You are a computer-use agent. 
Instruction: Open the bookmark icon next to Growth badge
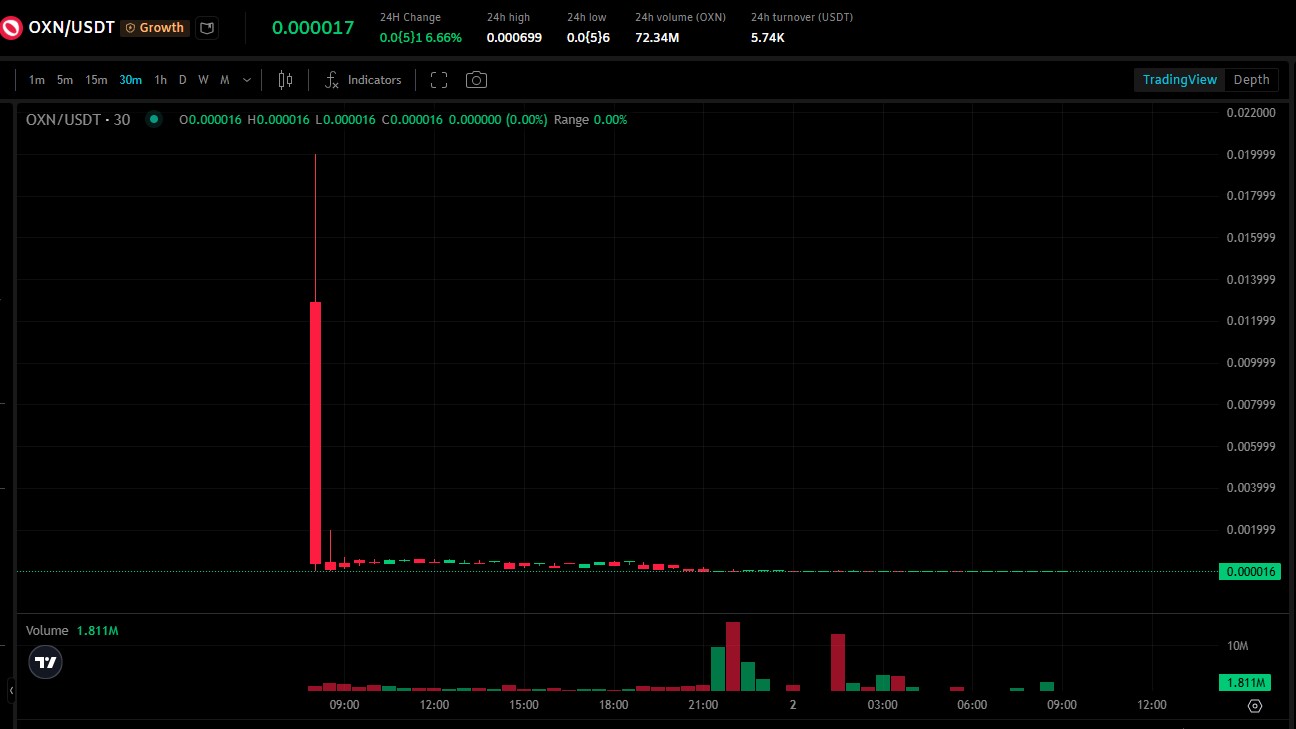207,28
